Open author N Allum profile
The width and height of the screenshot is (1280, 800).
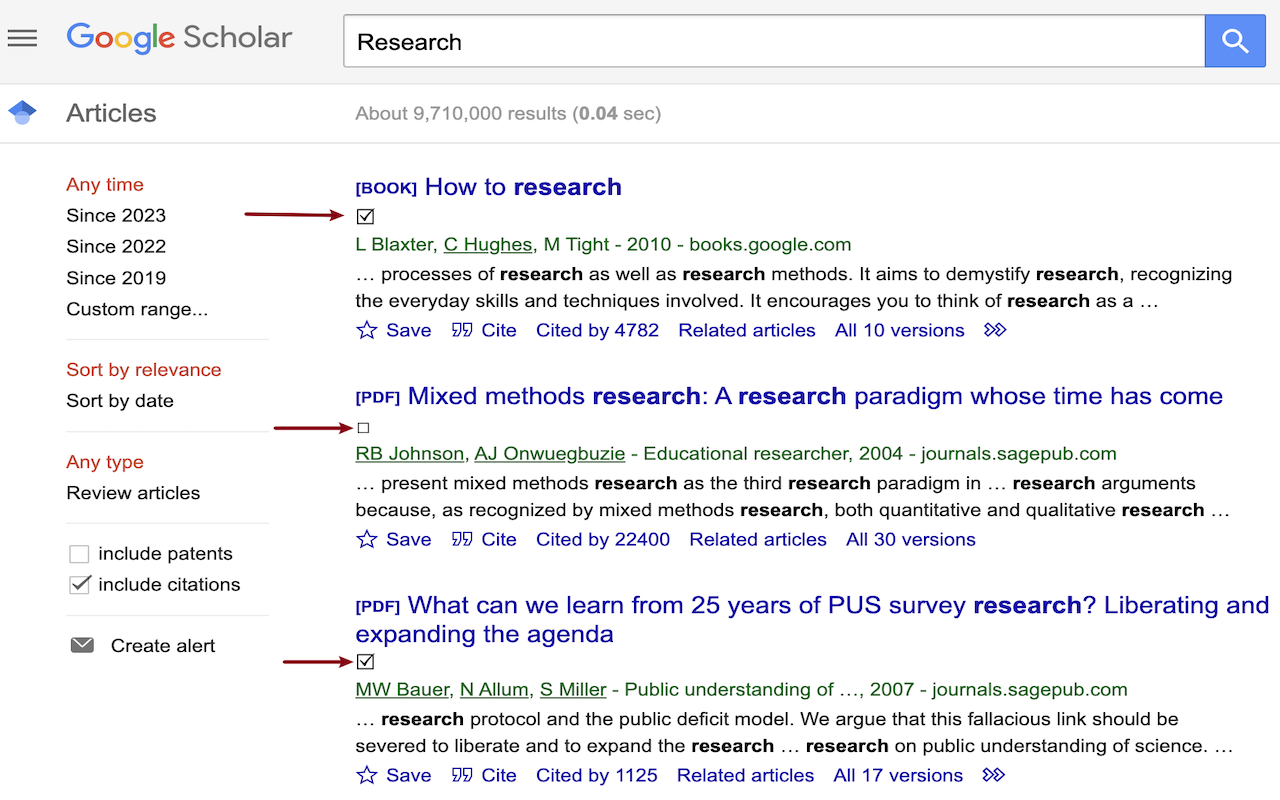pos(495,689)
